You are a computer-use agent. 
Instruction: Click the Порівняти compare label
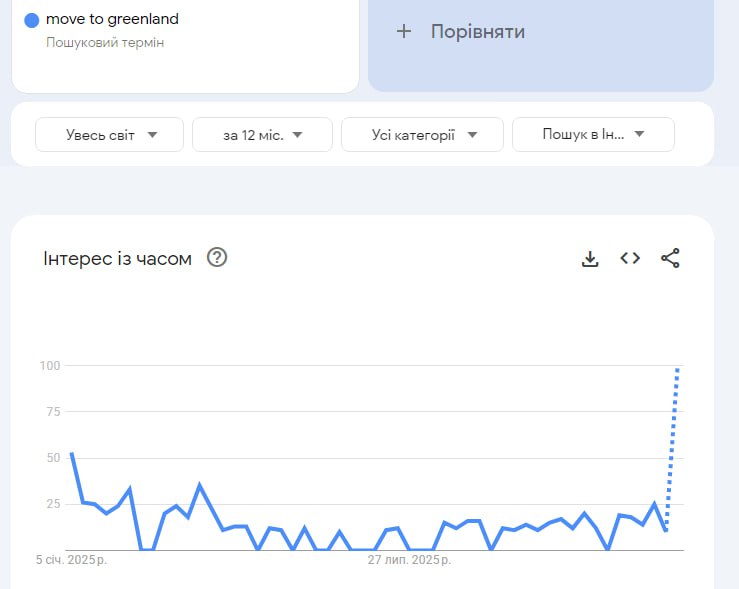pos(478,31)
